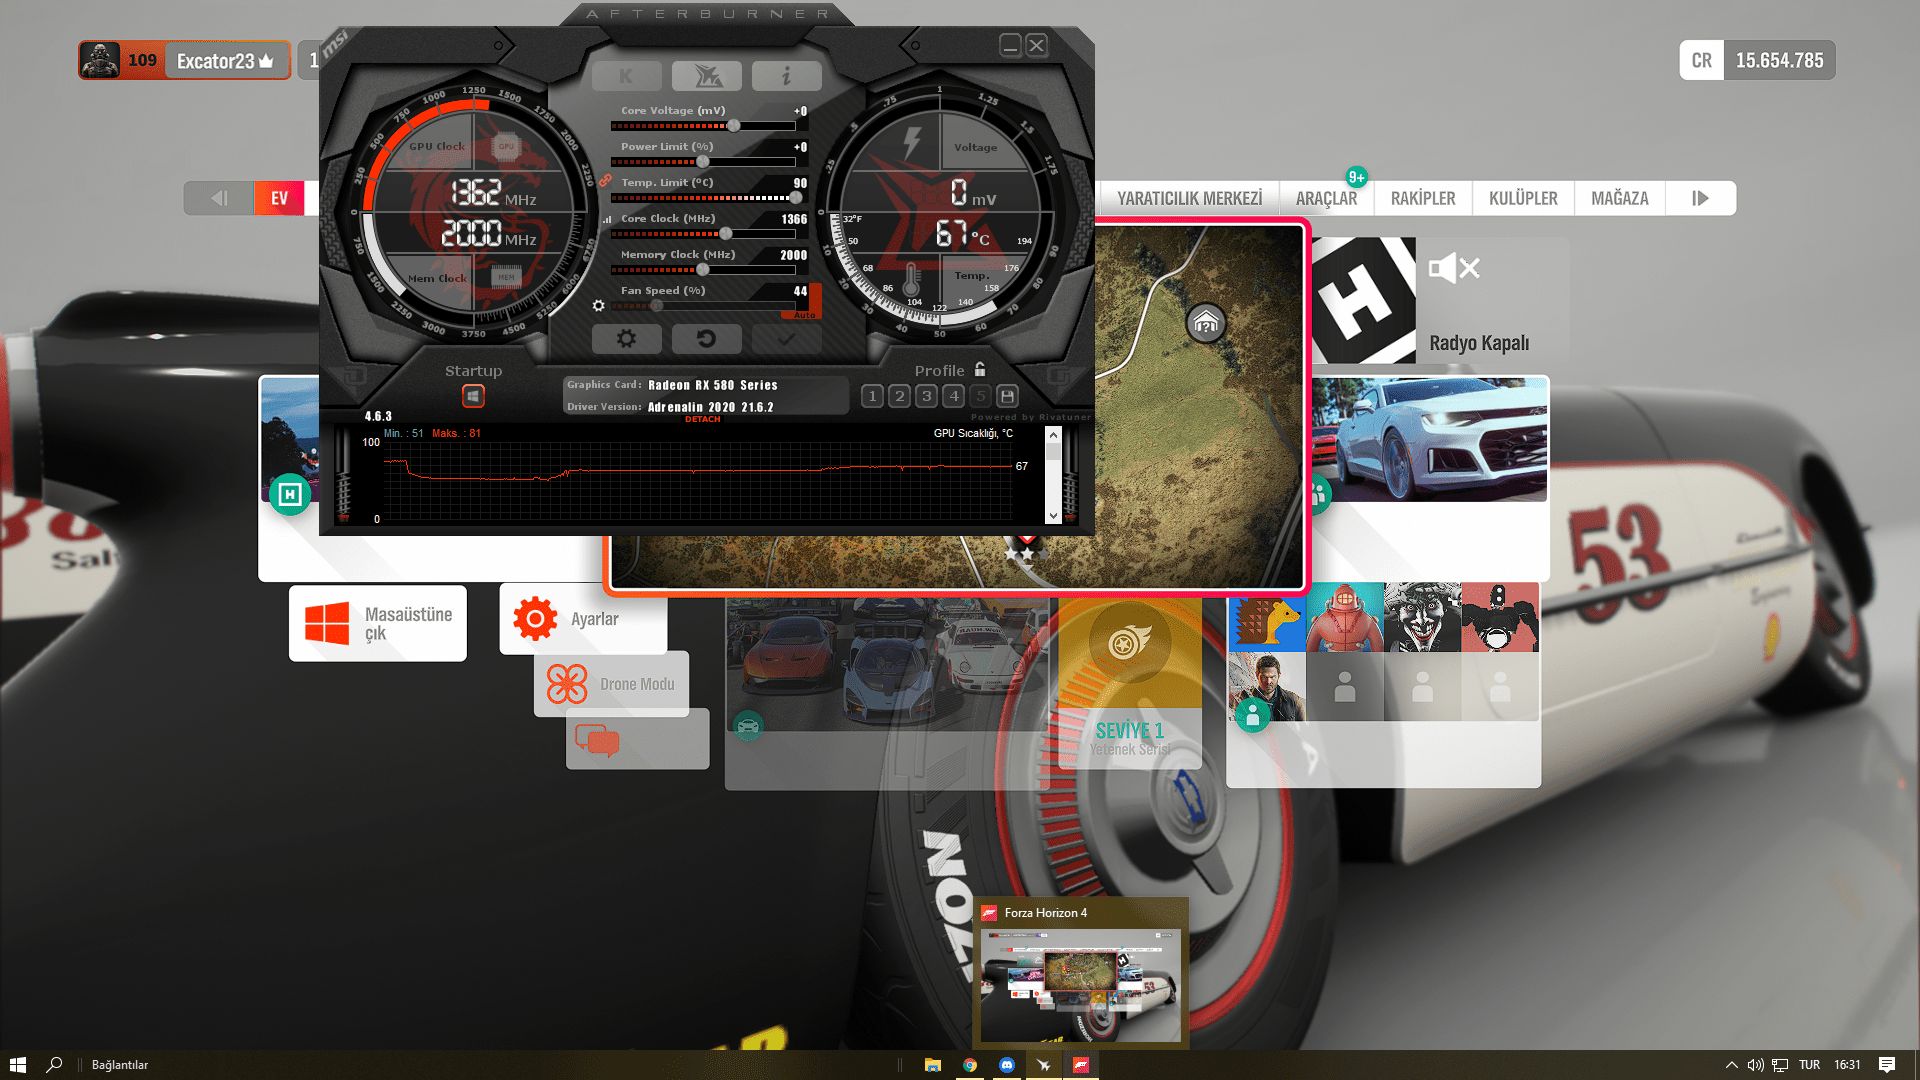Open the EV tab in Forza menu
1920x1080 pixels.
tap(279, 198)
